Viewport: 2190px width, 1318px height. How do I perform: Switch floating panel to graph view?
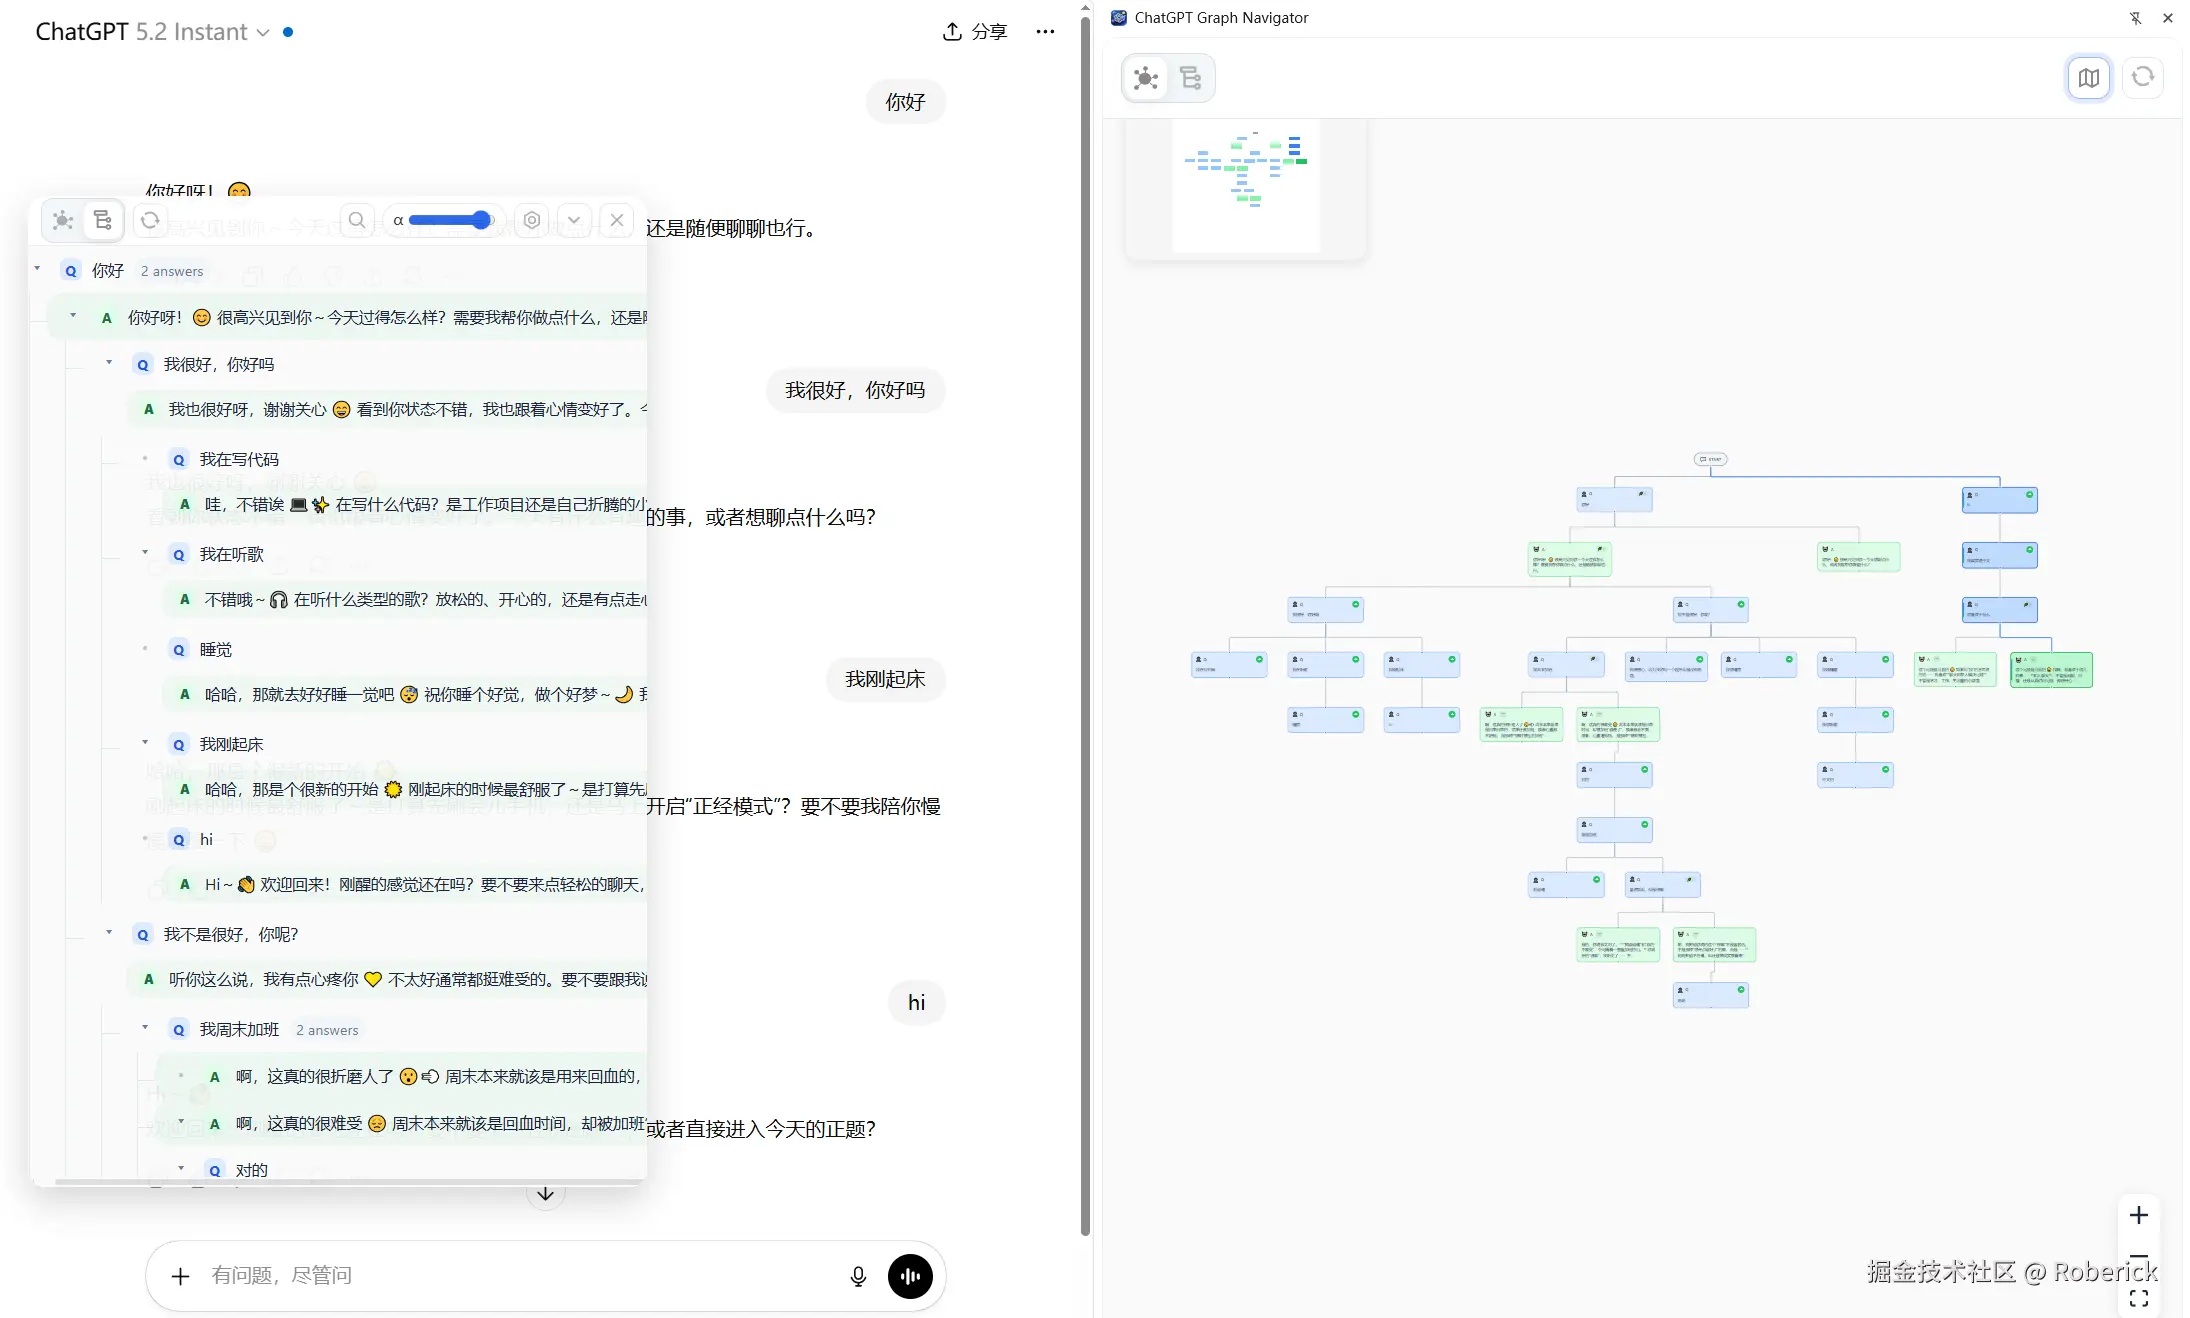[63, 220]
